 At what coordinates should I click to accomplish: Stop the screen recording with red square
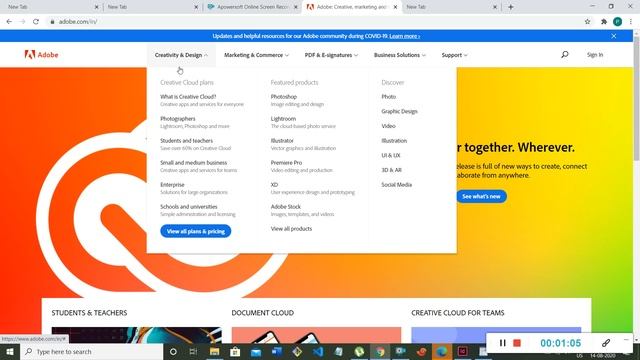click(517, 343)
